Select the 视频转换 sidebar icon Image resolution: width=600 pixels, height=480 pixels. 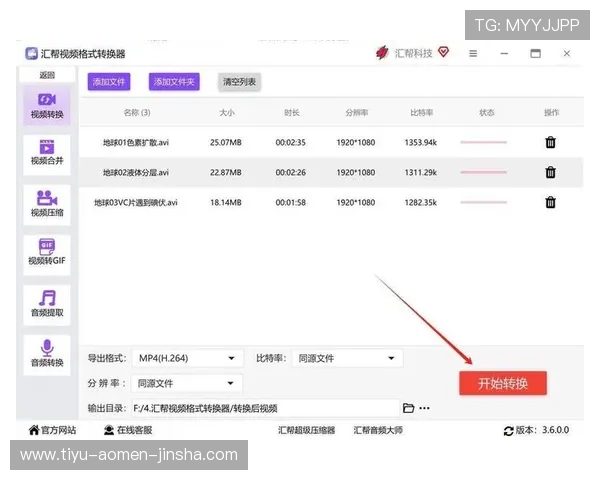pos(46,105)
